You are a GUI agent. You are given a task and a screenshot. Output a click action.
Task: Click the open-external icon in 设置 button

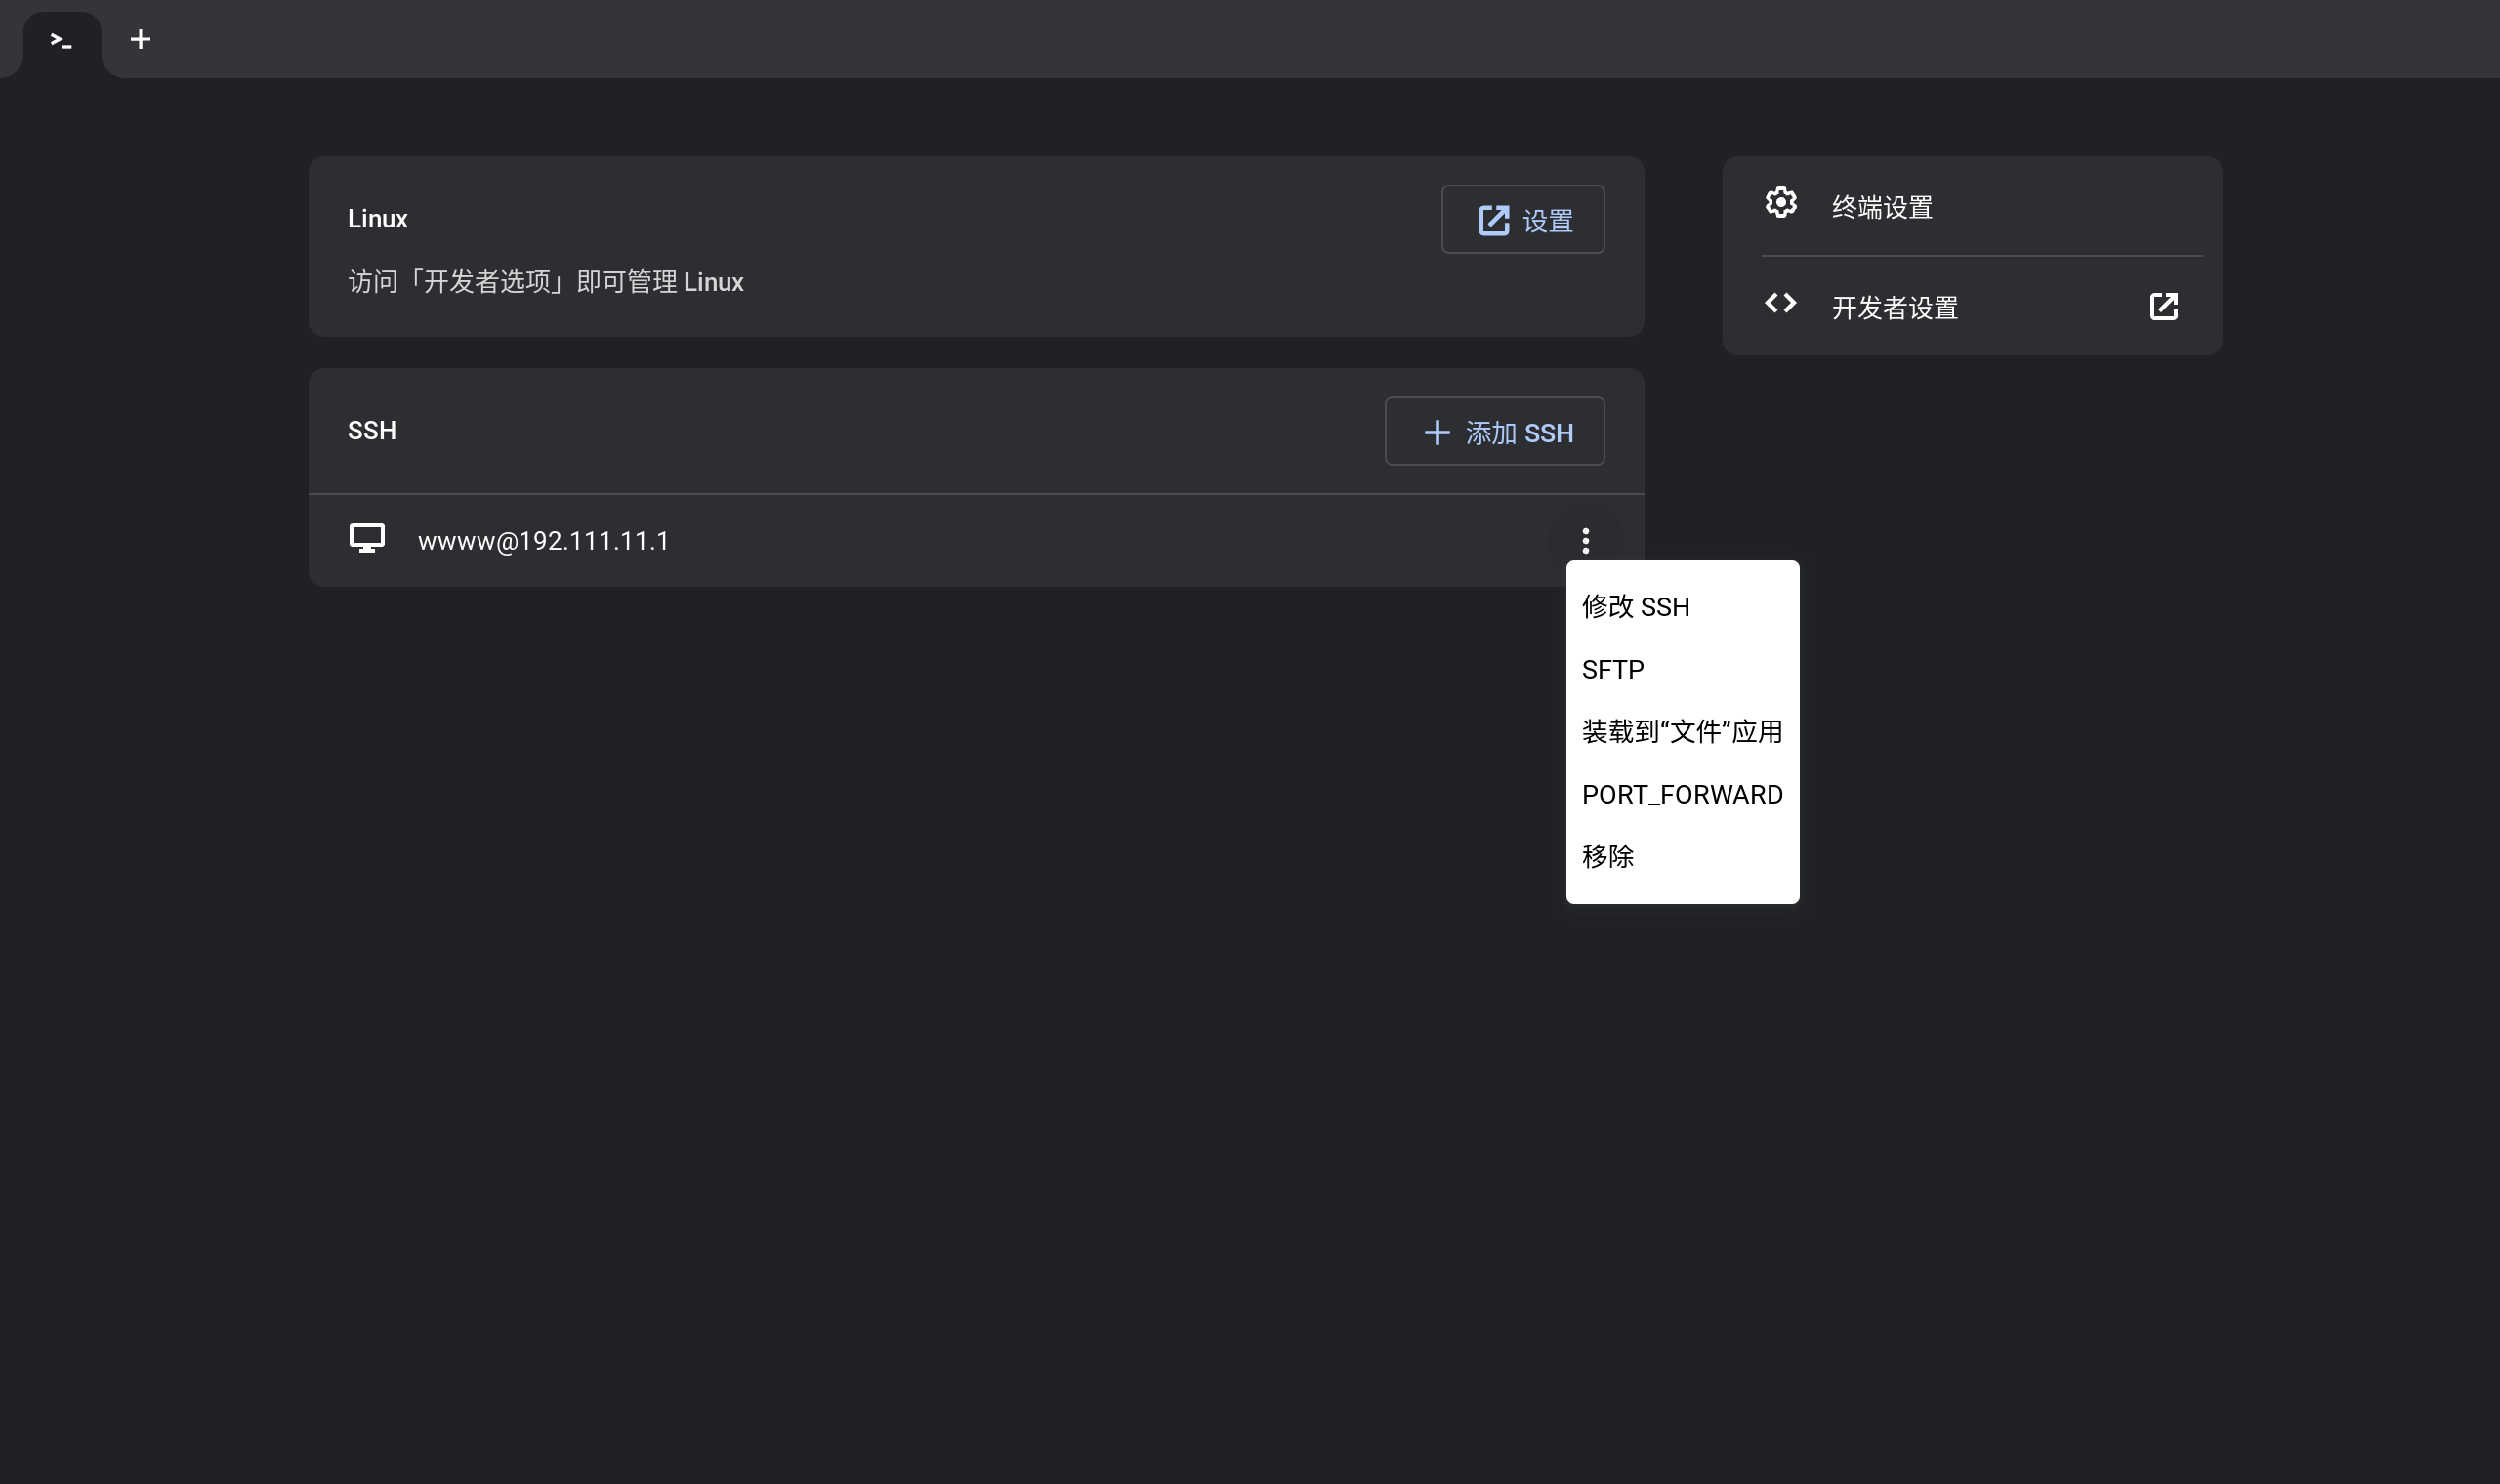1493,220
